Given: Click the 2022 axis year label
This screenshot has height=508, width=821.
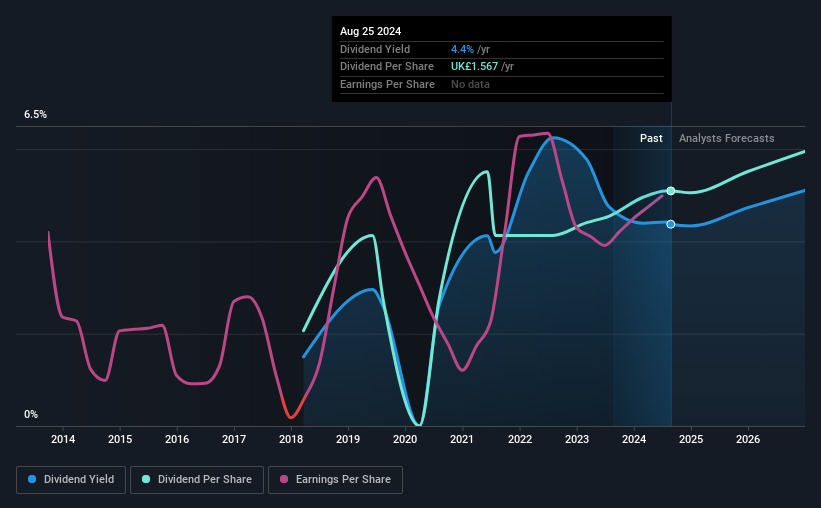Looking at the screenshot, I should [x=520, y=439].
